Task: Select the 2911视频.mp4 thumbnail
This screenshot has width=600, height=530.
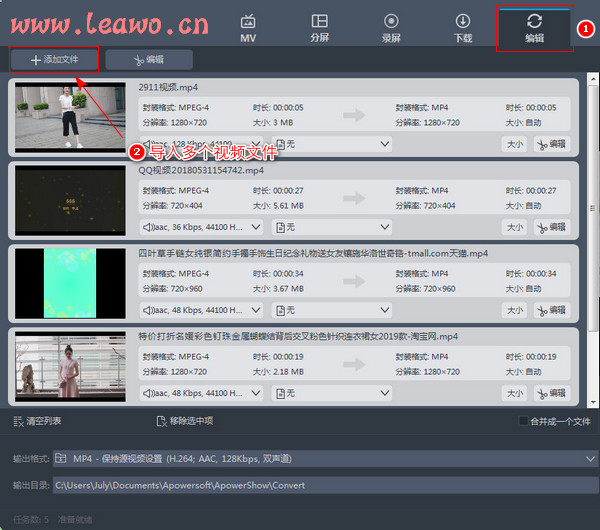Action: [70, 117]
